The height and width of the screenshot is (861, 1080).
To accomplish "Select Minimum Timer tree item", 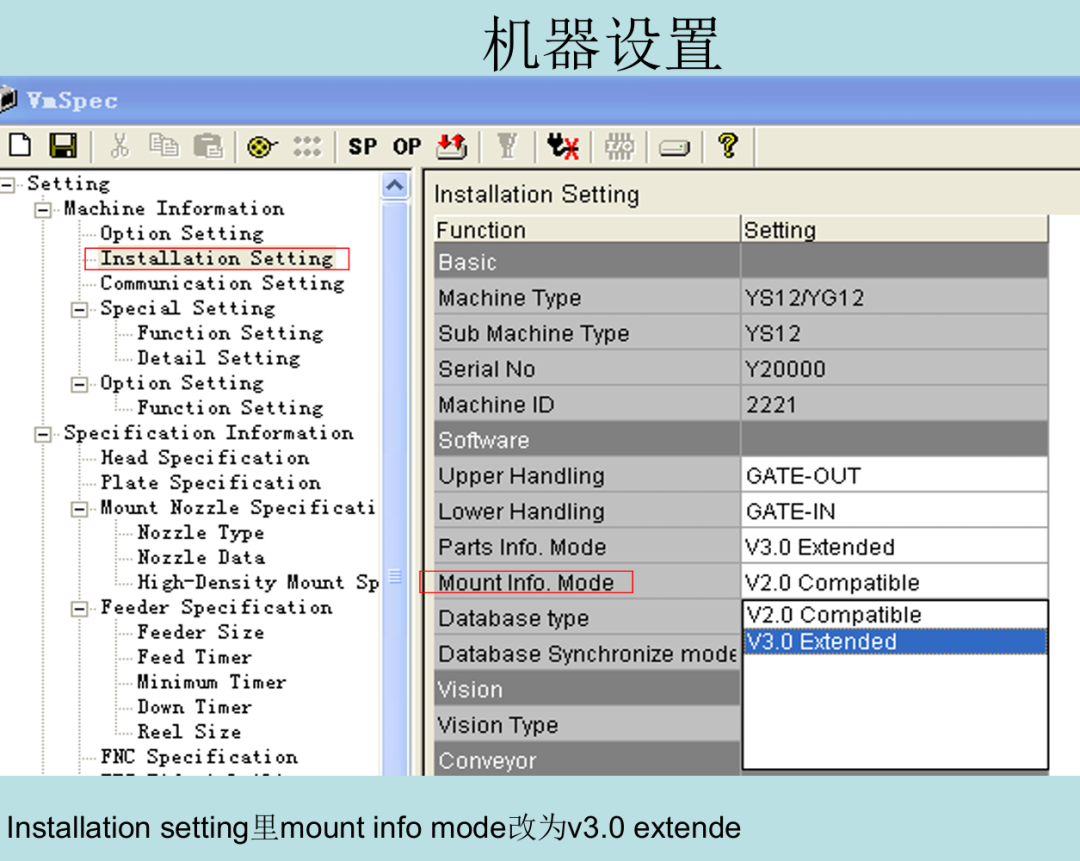I will 211,682.
